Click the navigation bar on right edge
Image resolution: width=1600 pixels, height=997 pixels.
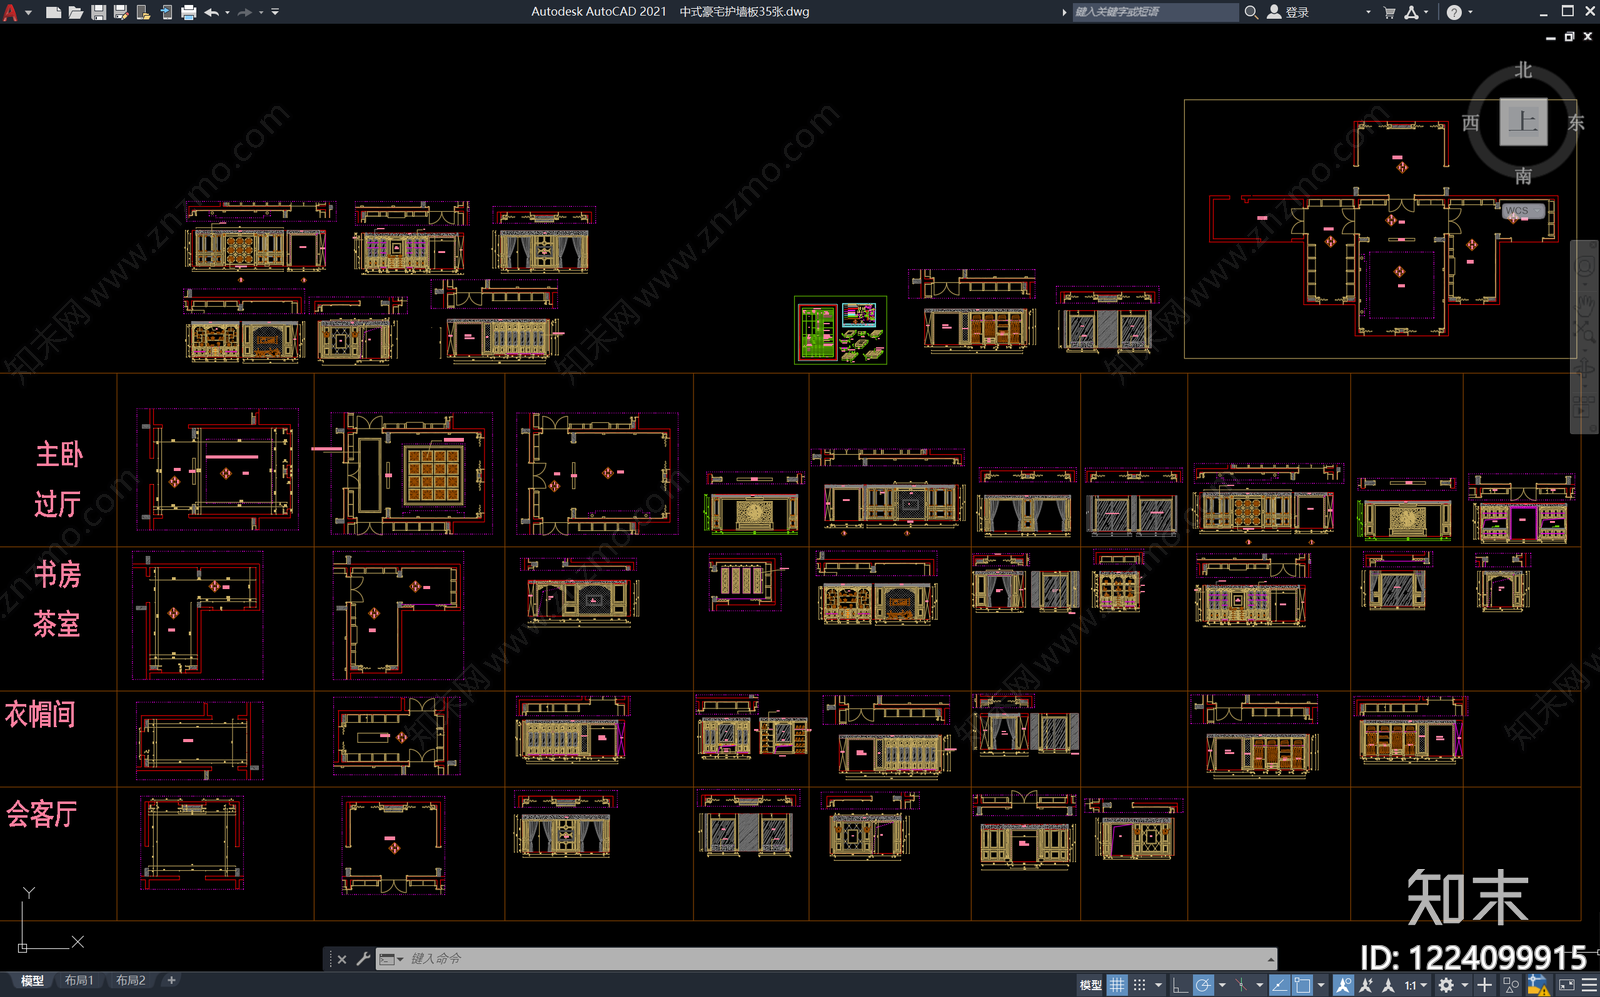[x=1584, y=337]
